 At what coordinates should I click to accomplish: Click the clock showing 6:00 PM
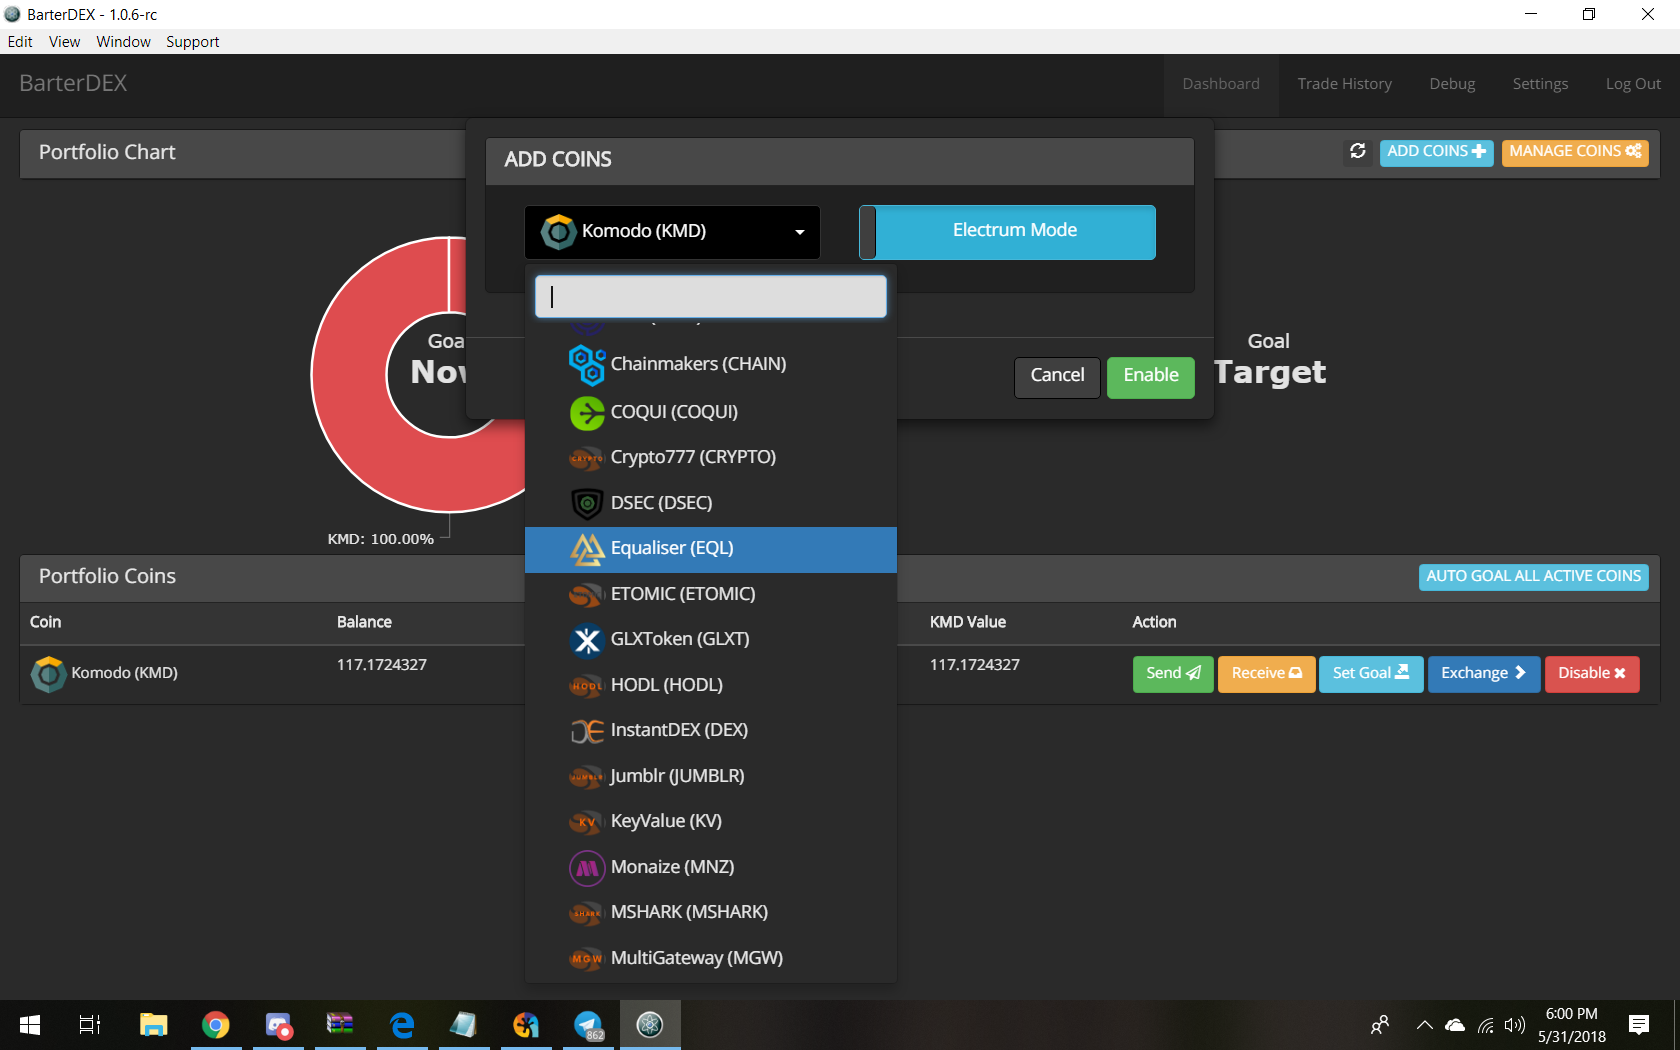coord(1572,1014)
